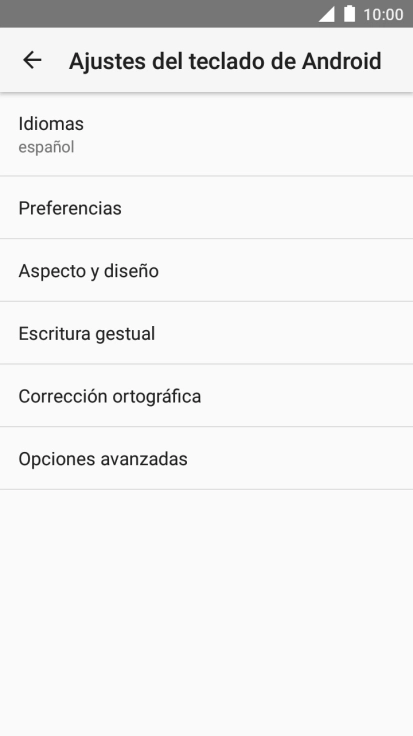Select Corrección ortográfica
Image resolution: width=413 pixels, height=736 pixels.
(x=206, y=396)
